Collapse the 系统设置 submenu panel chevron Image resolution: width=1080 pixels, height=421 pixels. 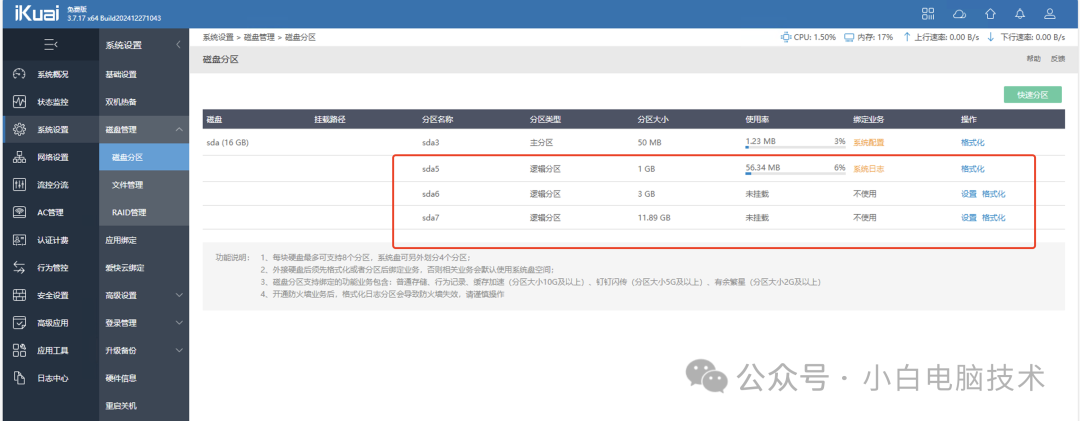tap(178, 45)
